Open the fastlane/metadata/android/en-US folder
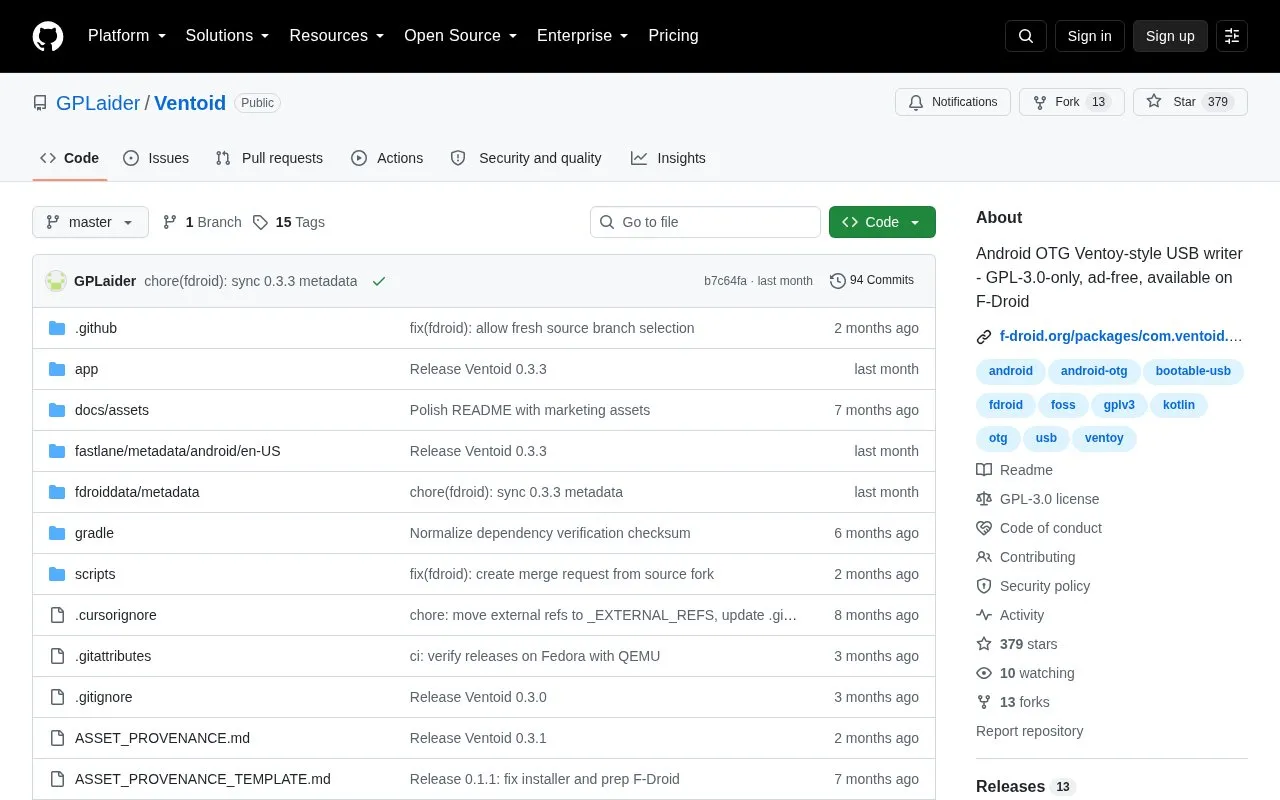The height and width of the screenshot is (800, 1280). click(x=178, y=451)
